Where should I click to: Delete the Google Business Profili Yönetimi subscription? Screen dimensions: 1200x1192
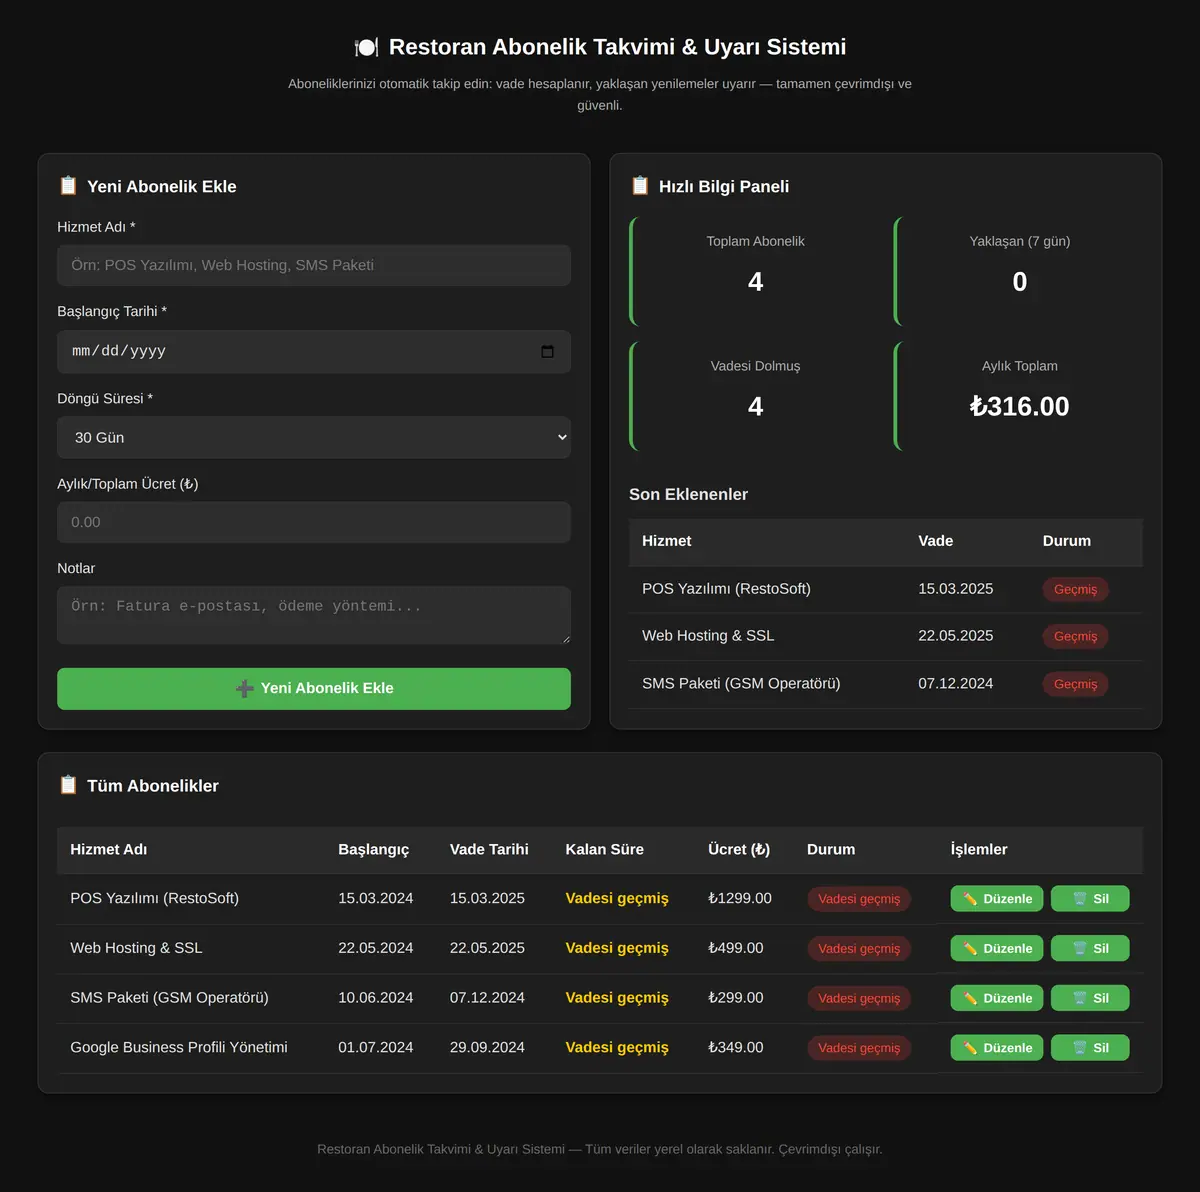click(x=1090, y=1048)
